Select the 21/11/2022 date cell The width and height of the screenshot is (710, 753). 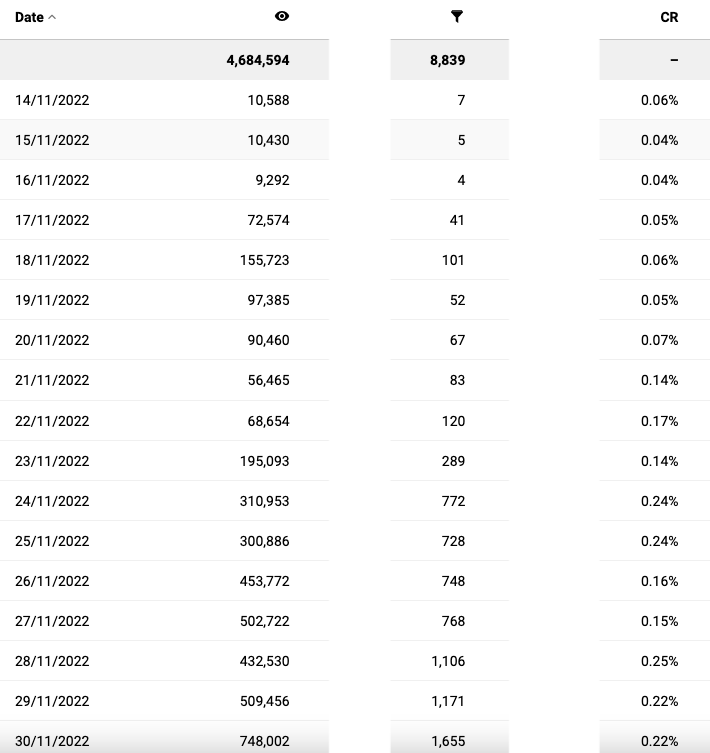click(x=52, y=380)
